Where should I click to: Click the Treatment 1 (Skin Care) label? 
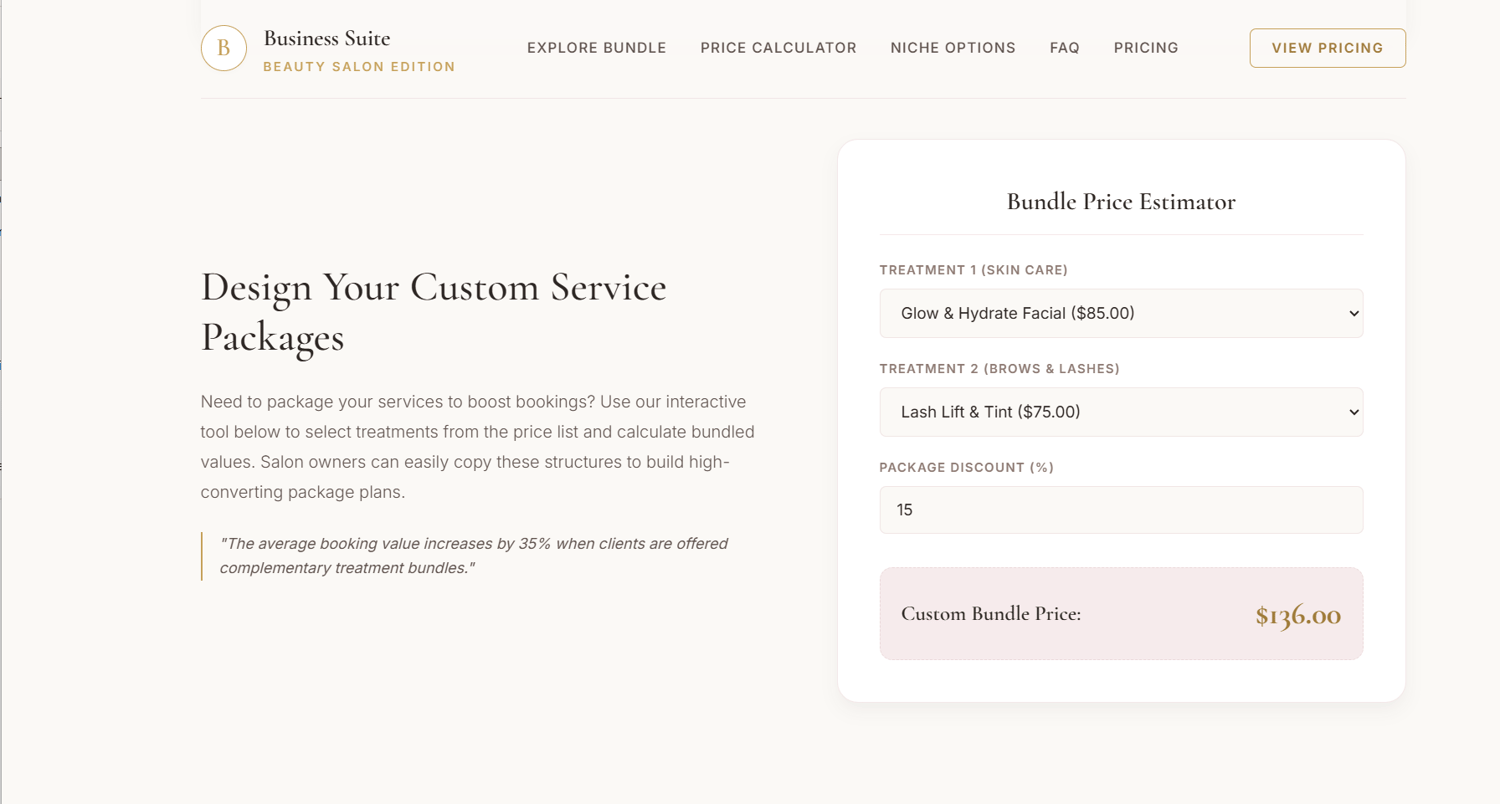click(x=974, y=270)
